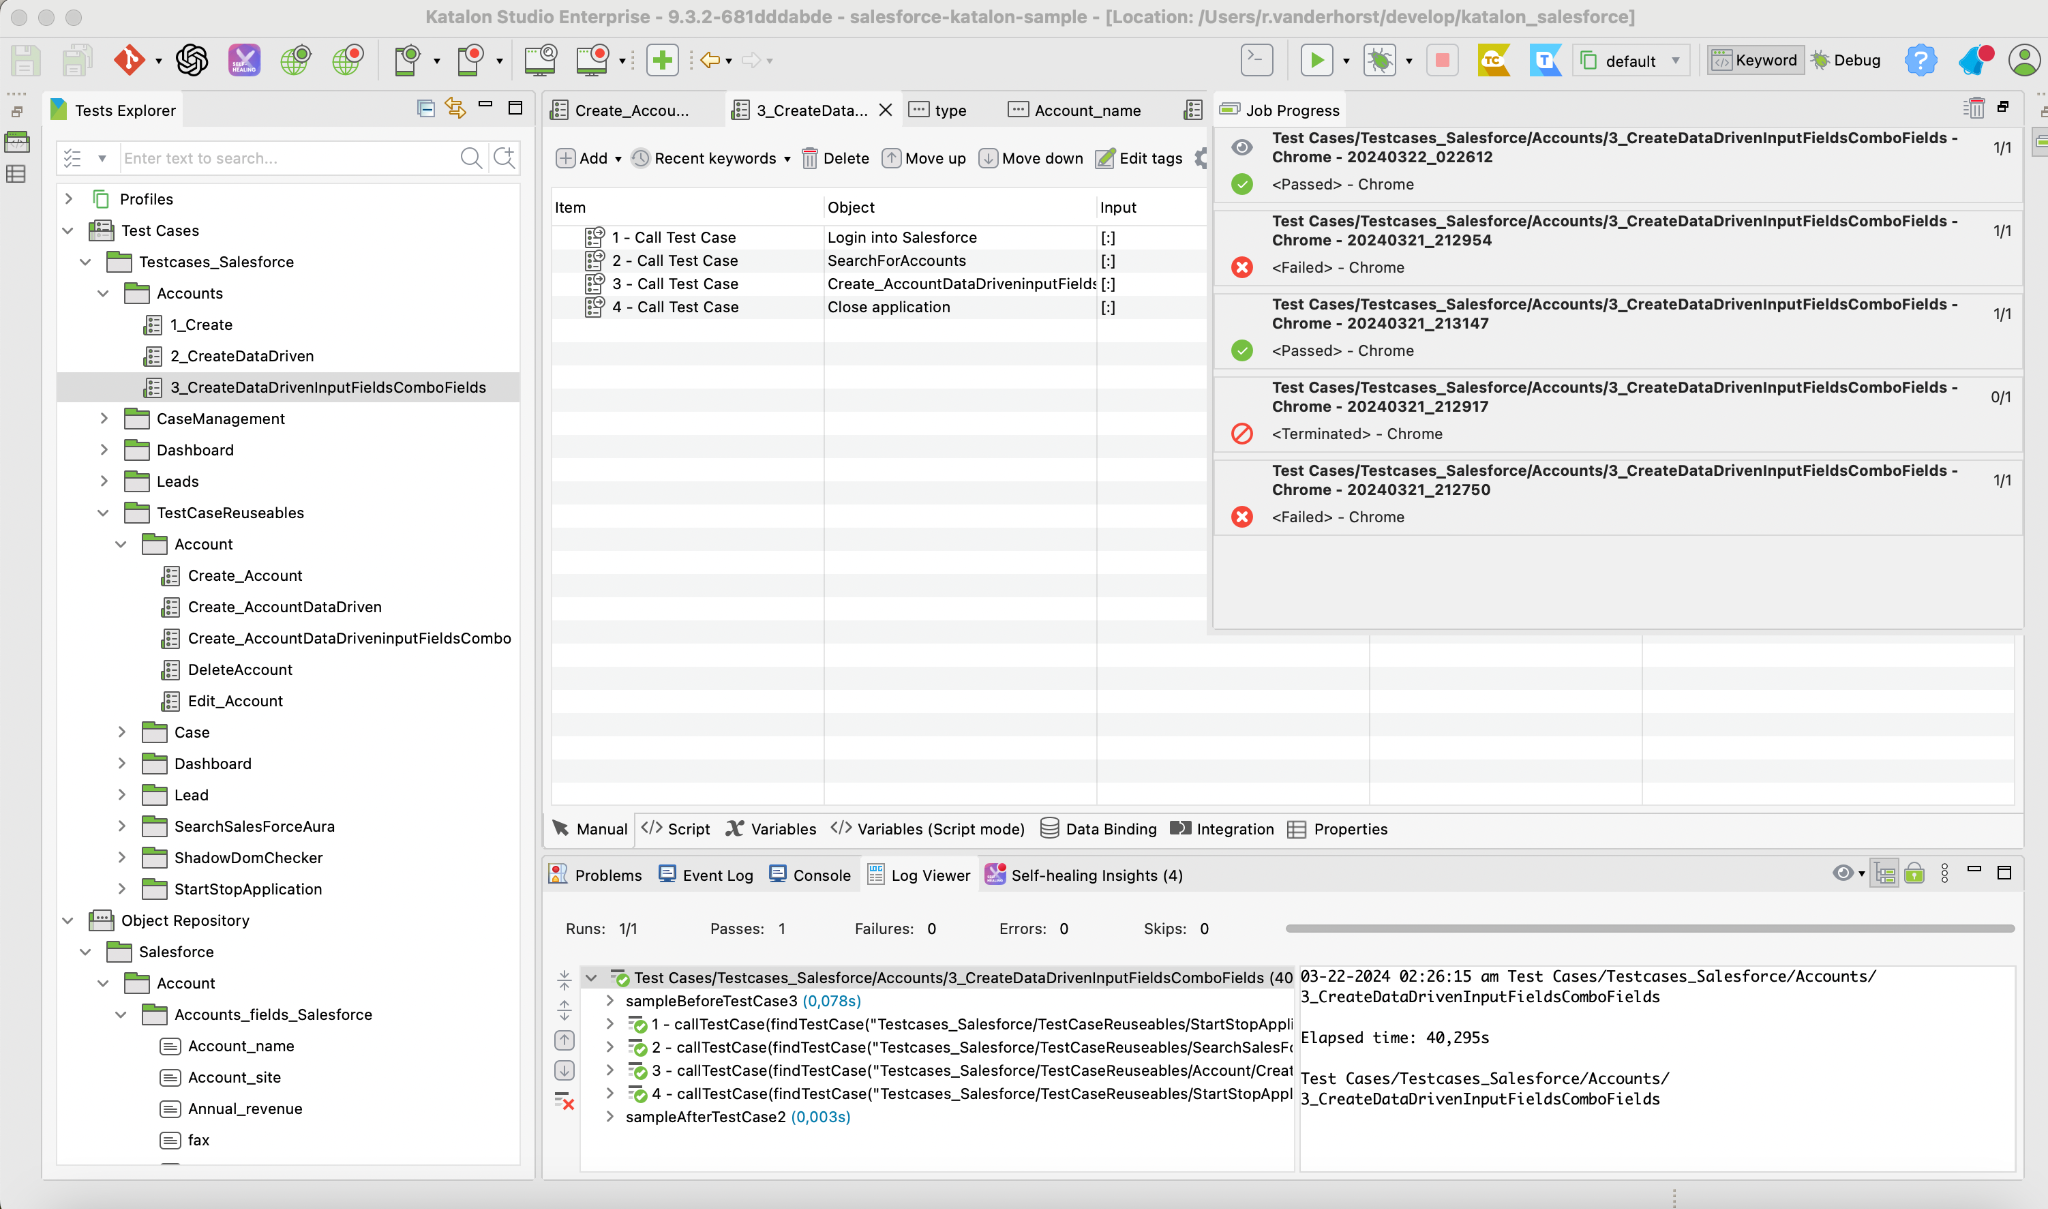The height and width of the screenshot is (1209, 2048).
Task: Open the command builder terminal icon
Action: [1257, 60]
